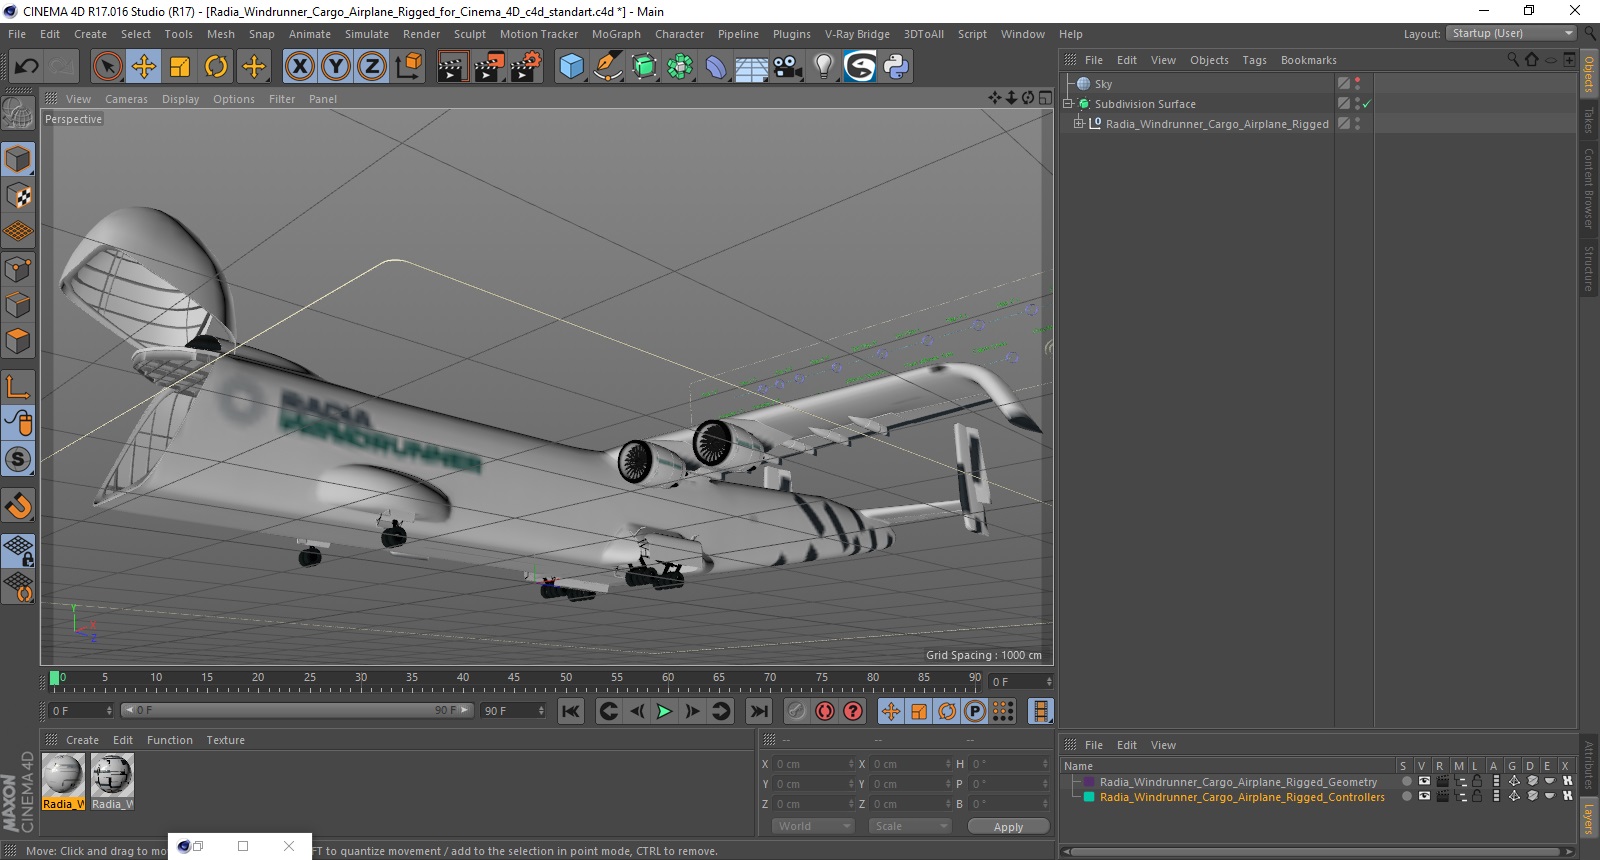Click the preview range slider bar

(296, 711)
